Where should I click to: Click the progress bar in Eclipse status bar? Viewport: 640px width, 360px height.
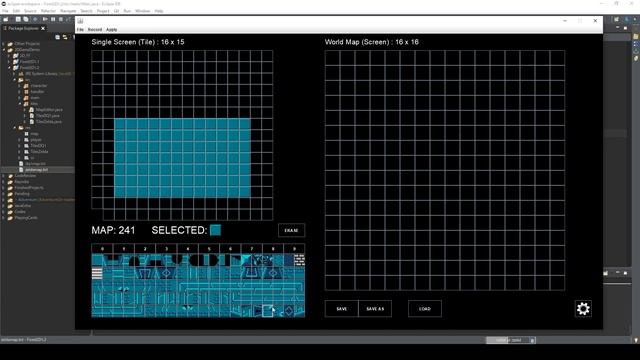(508, 340)
